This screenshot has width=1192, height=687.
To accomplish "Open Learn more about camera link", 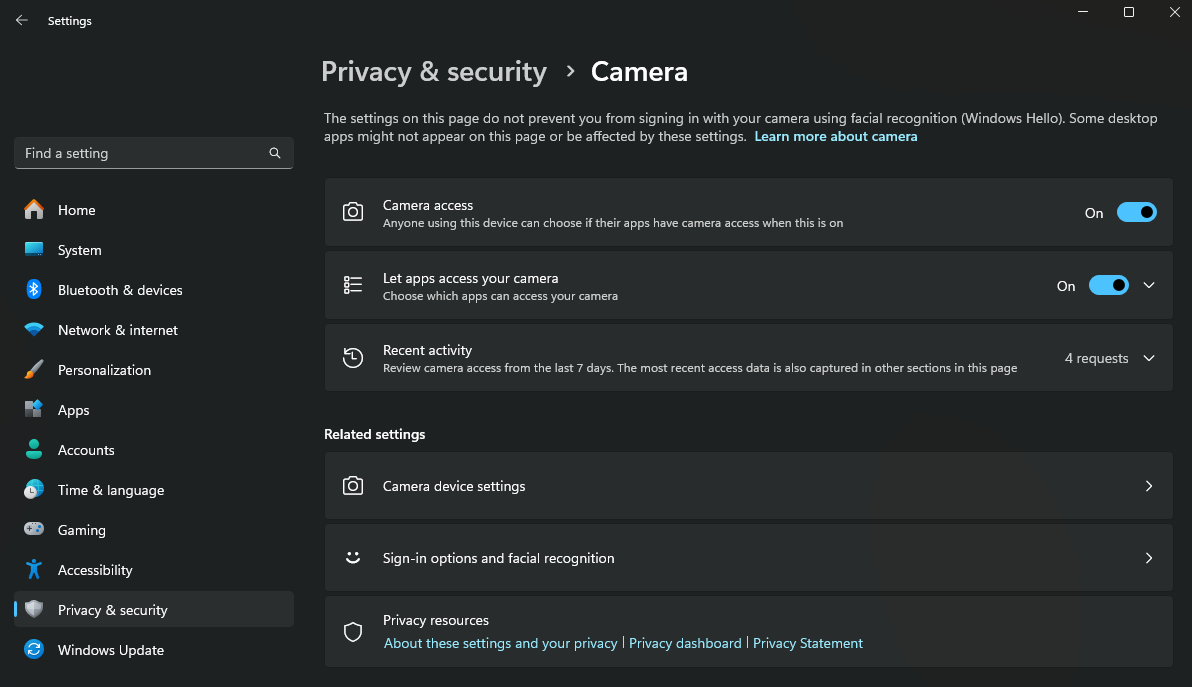I will 835,136.
